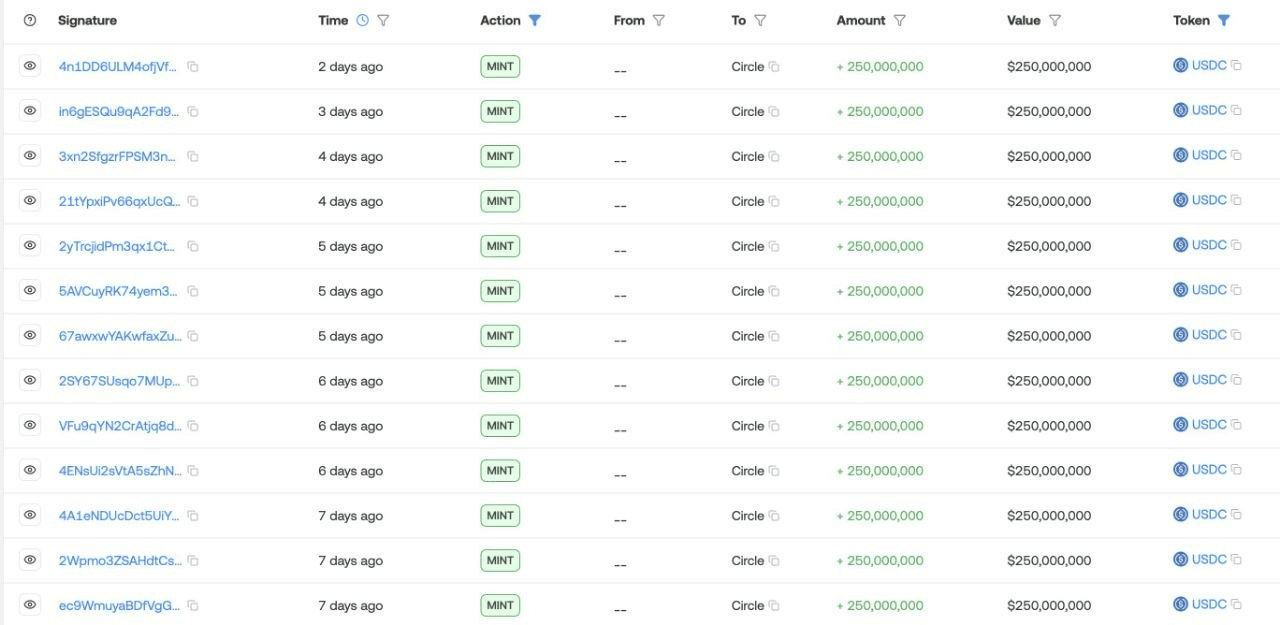Copy signature ec9WmuyaBDfVgG
The height and width of the screenshot is (625, 1280).
(x=193, y=606)
